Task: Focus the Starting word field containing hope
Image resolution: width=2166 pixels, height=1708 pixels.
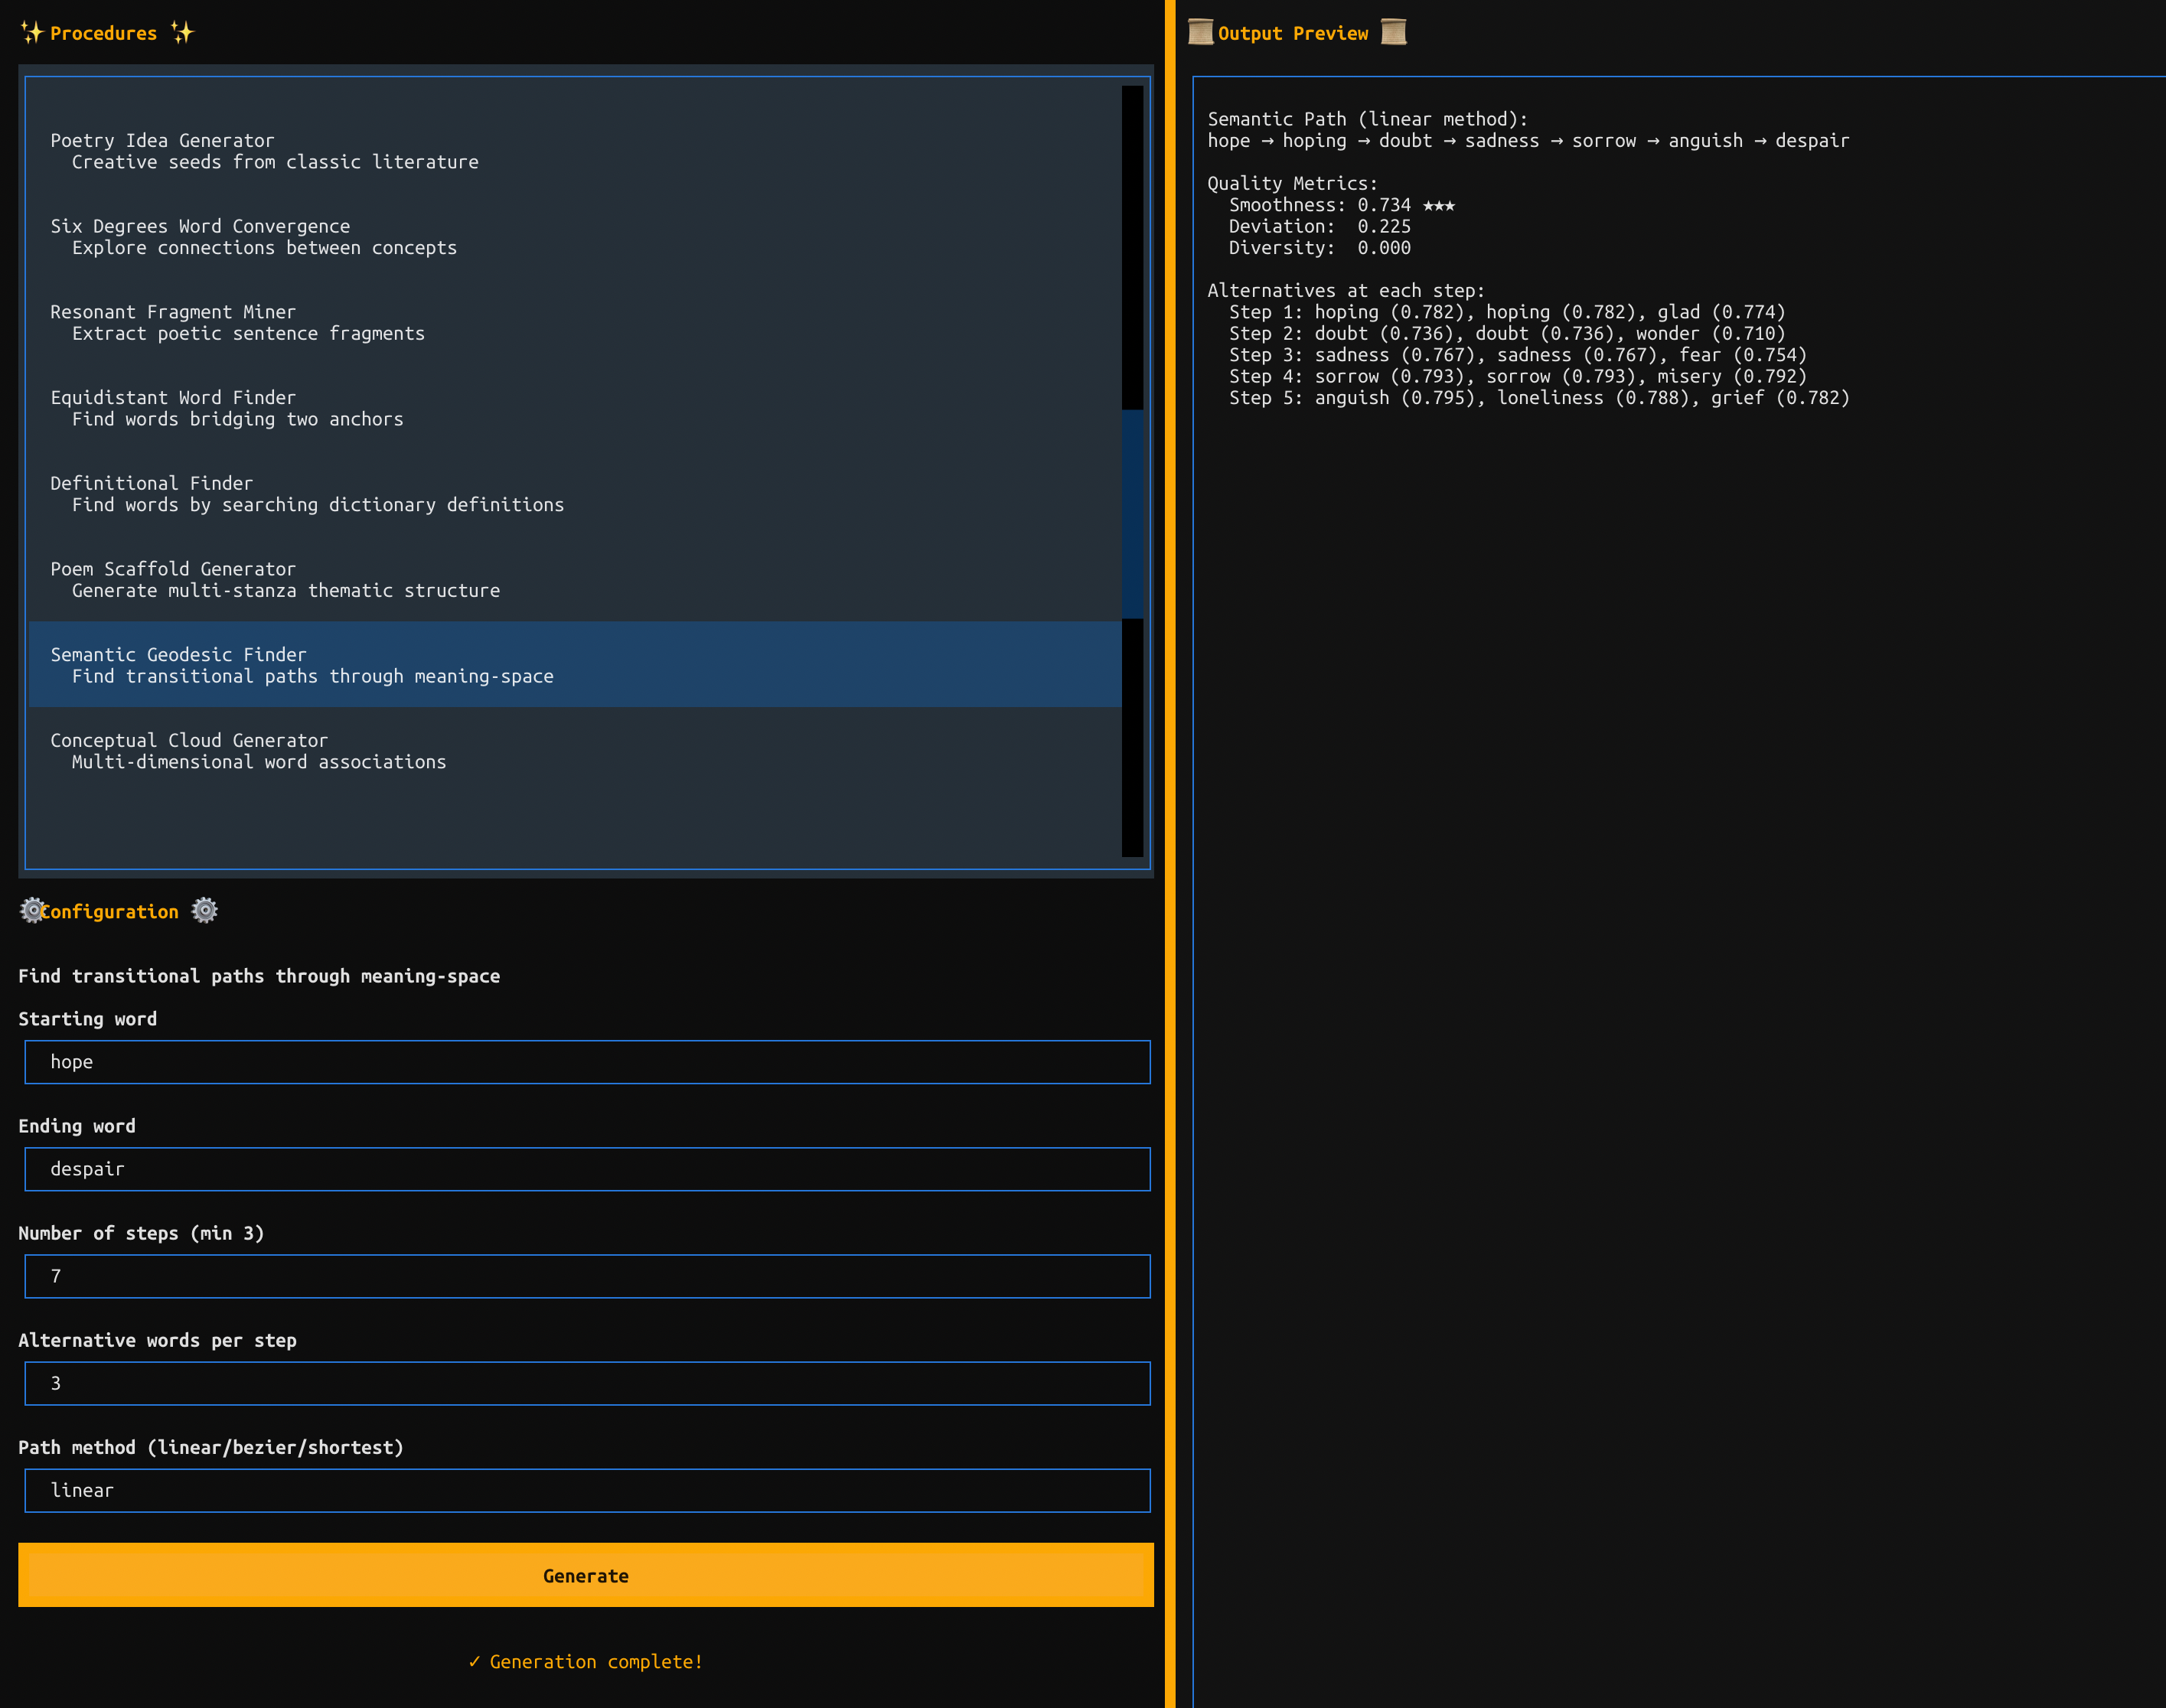Action: tap(587, 1062)
